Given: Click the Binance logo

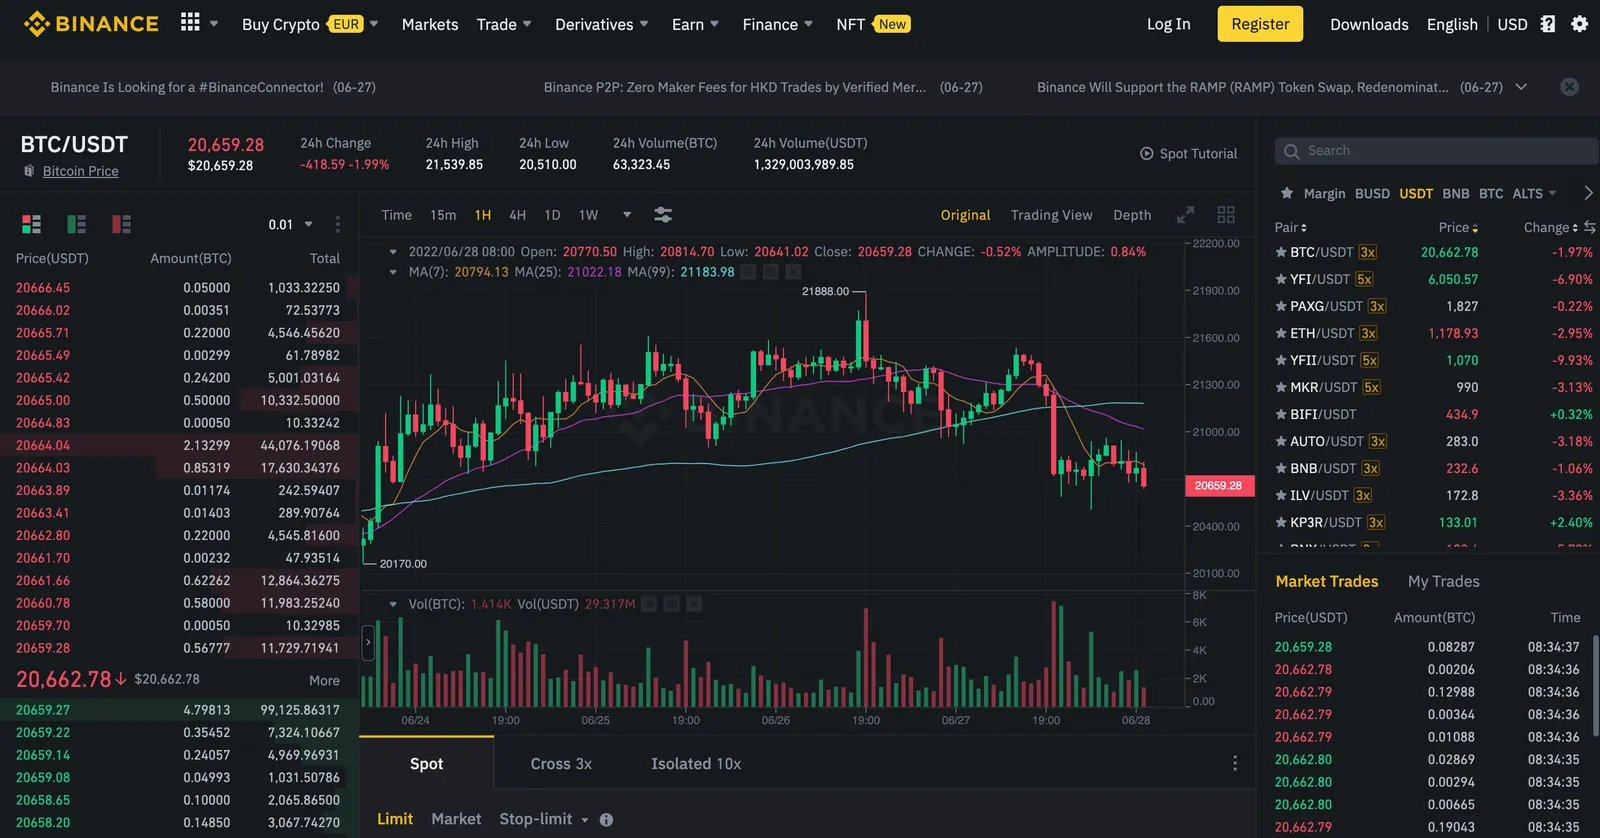Looking at the screenshot, I should 91,24.
